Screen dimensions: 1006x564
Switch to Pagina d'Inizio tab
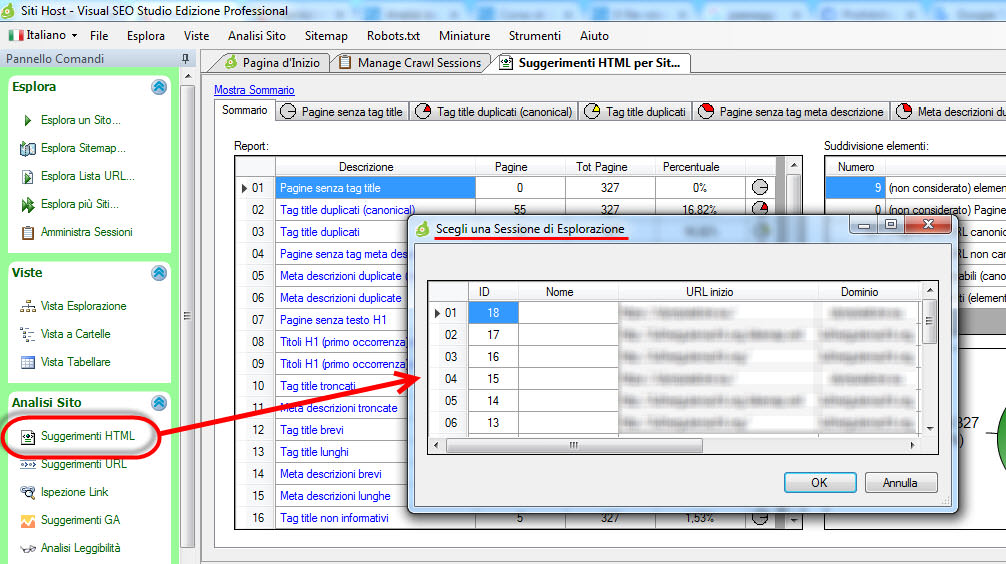272,63
